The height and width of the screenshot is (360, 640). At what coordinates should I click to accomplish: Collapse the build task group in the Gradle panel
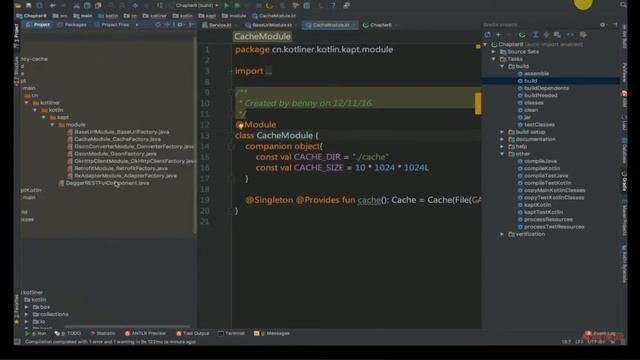tap(502, 66)
